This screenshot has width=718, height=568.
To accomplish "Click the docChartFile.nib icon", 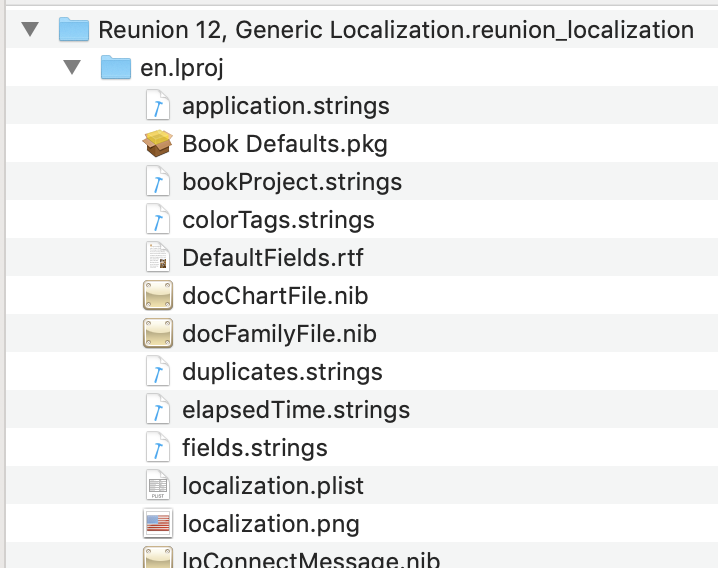I will (158, 295).
